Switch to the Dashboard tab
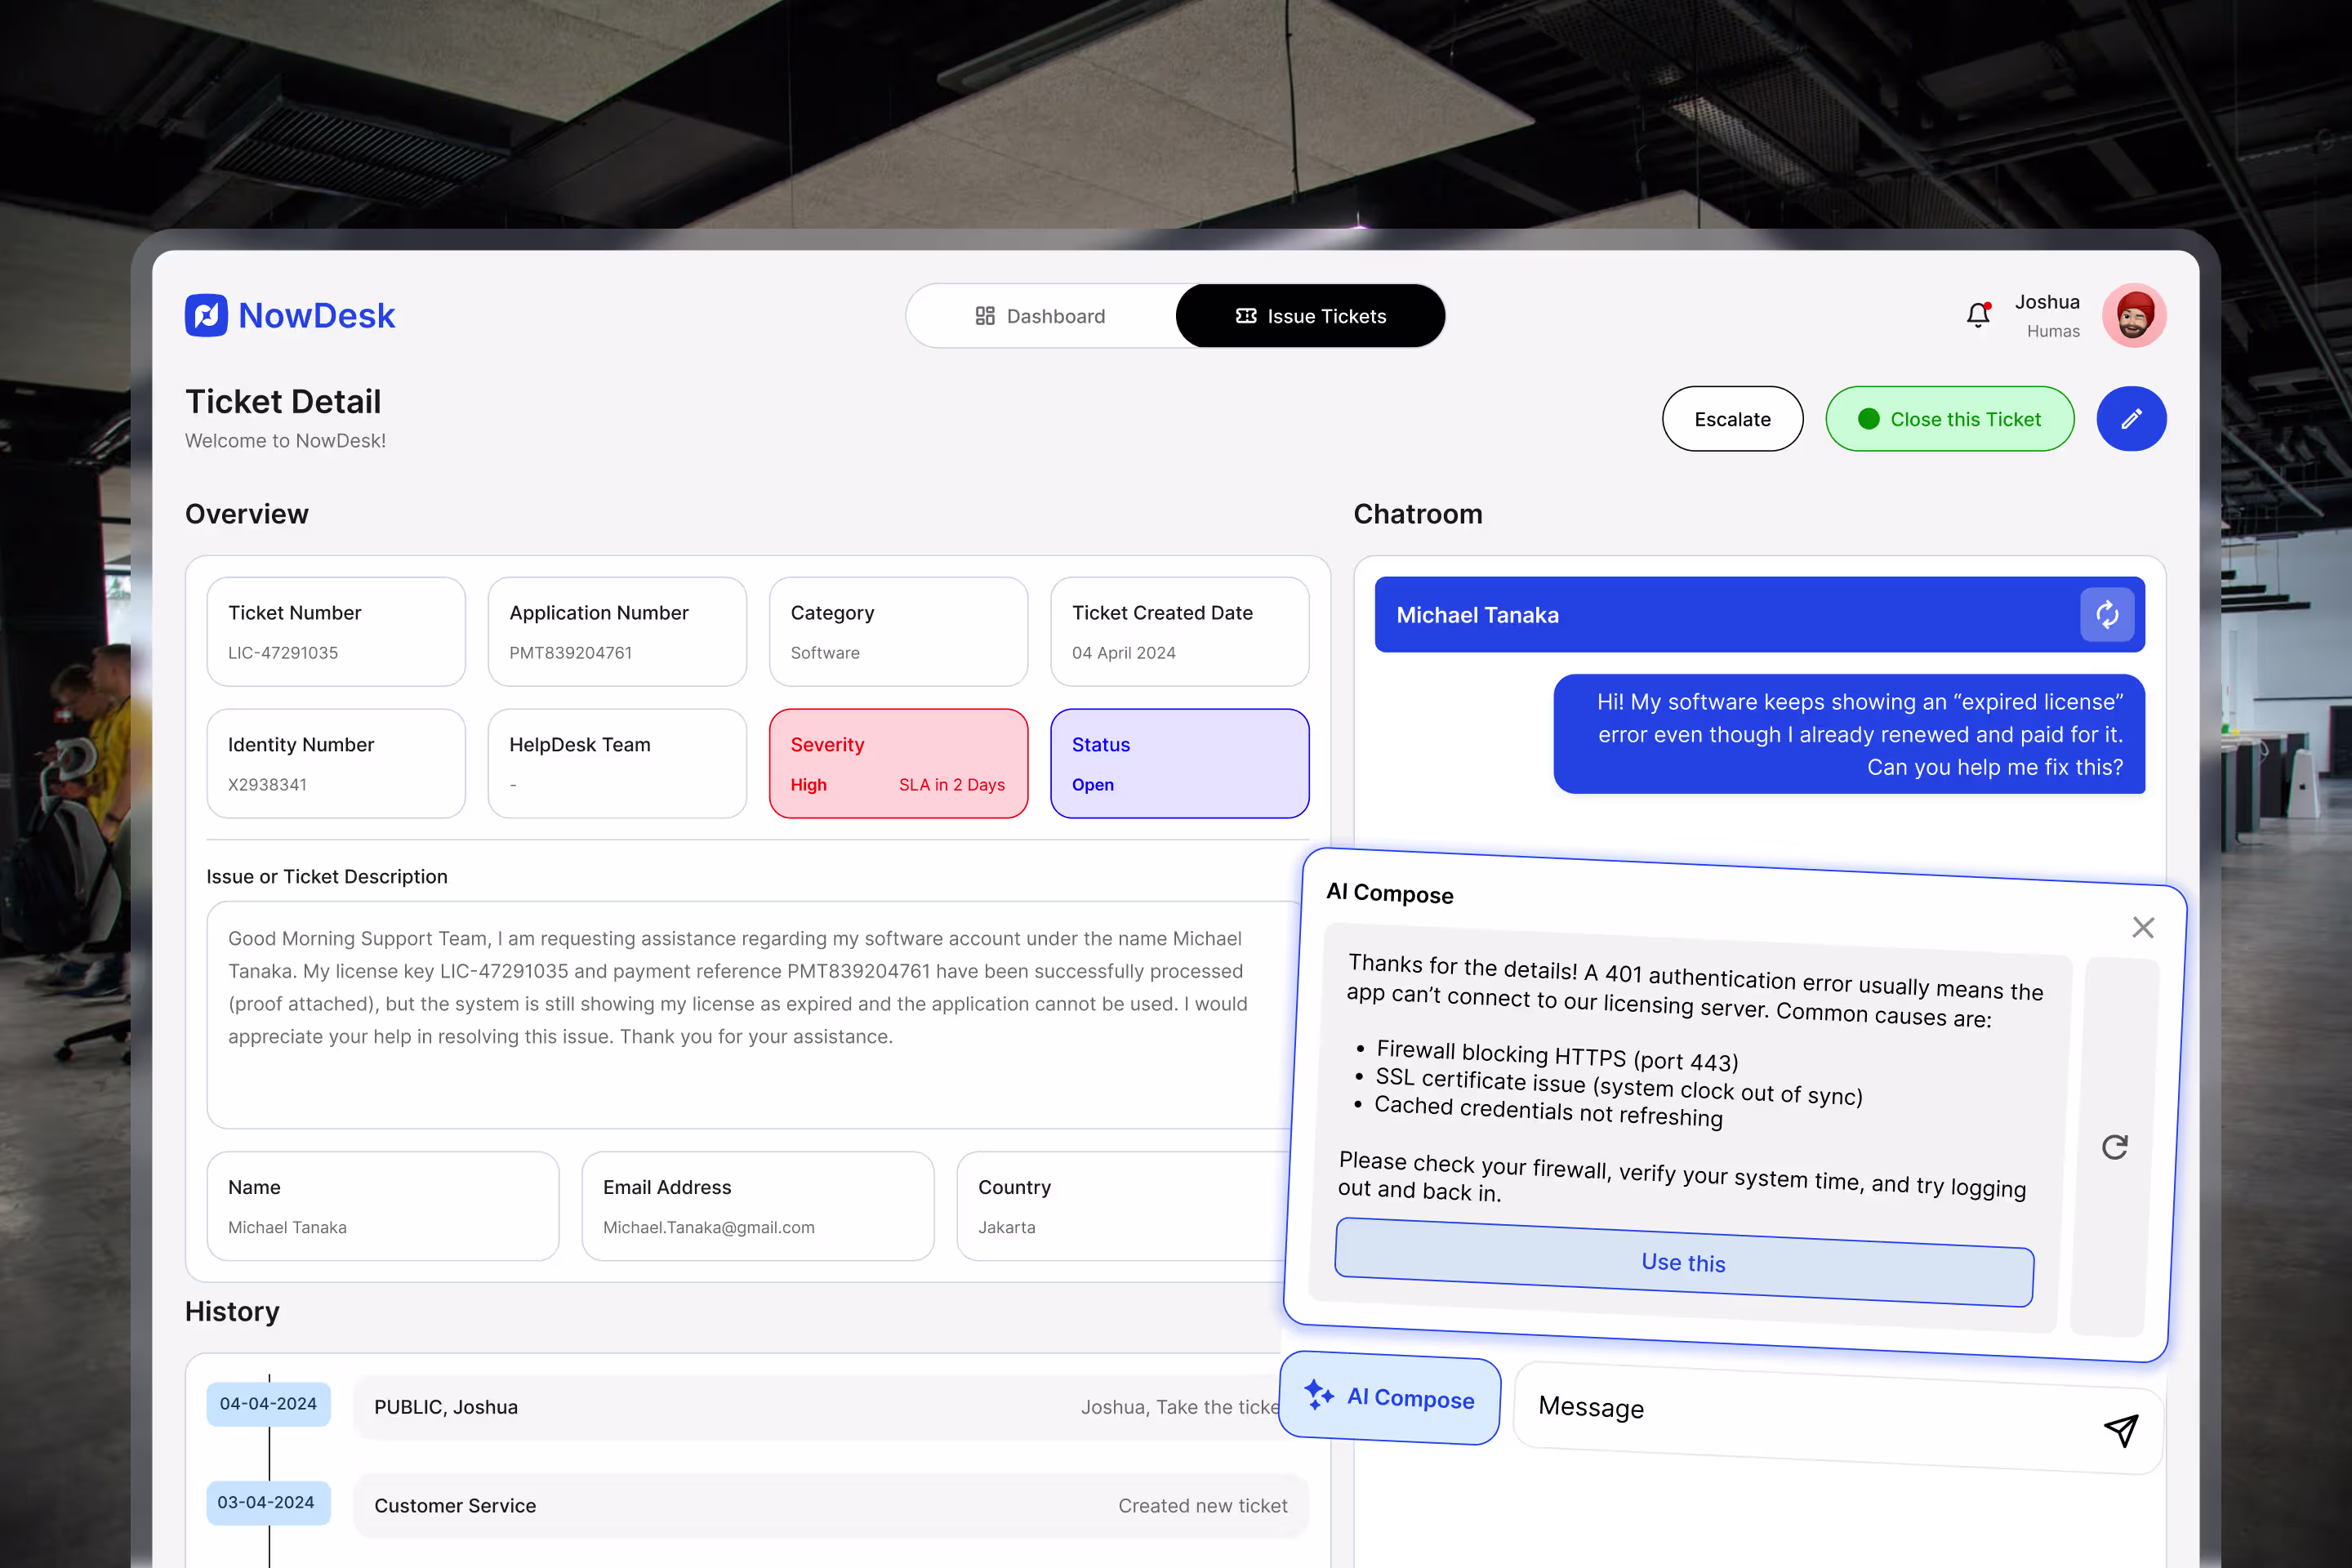This screenshot has height=1568, width=2352. [1040, 316]
